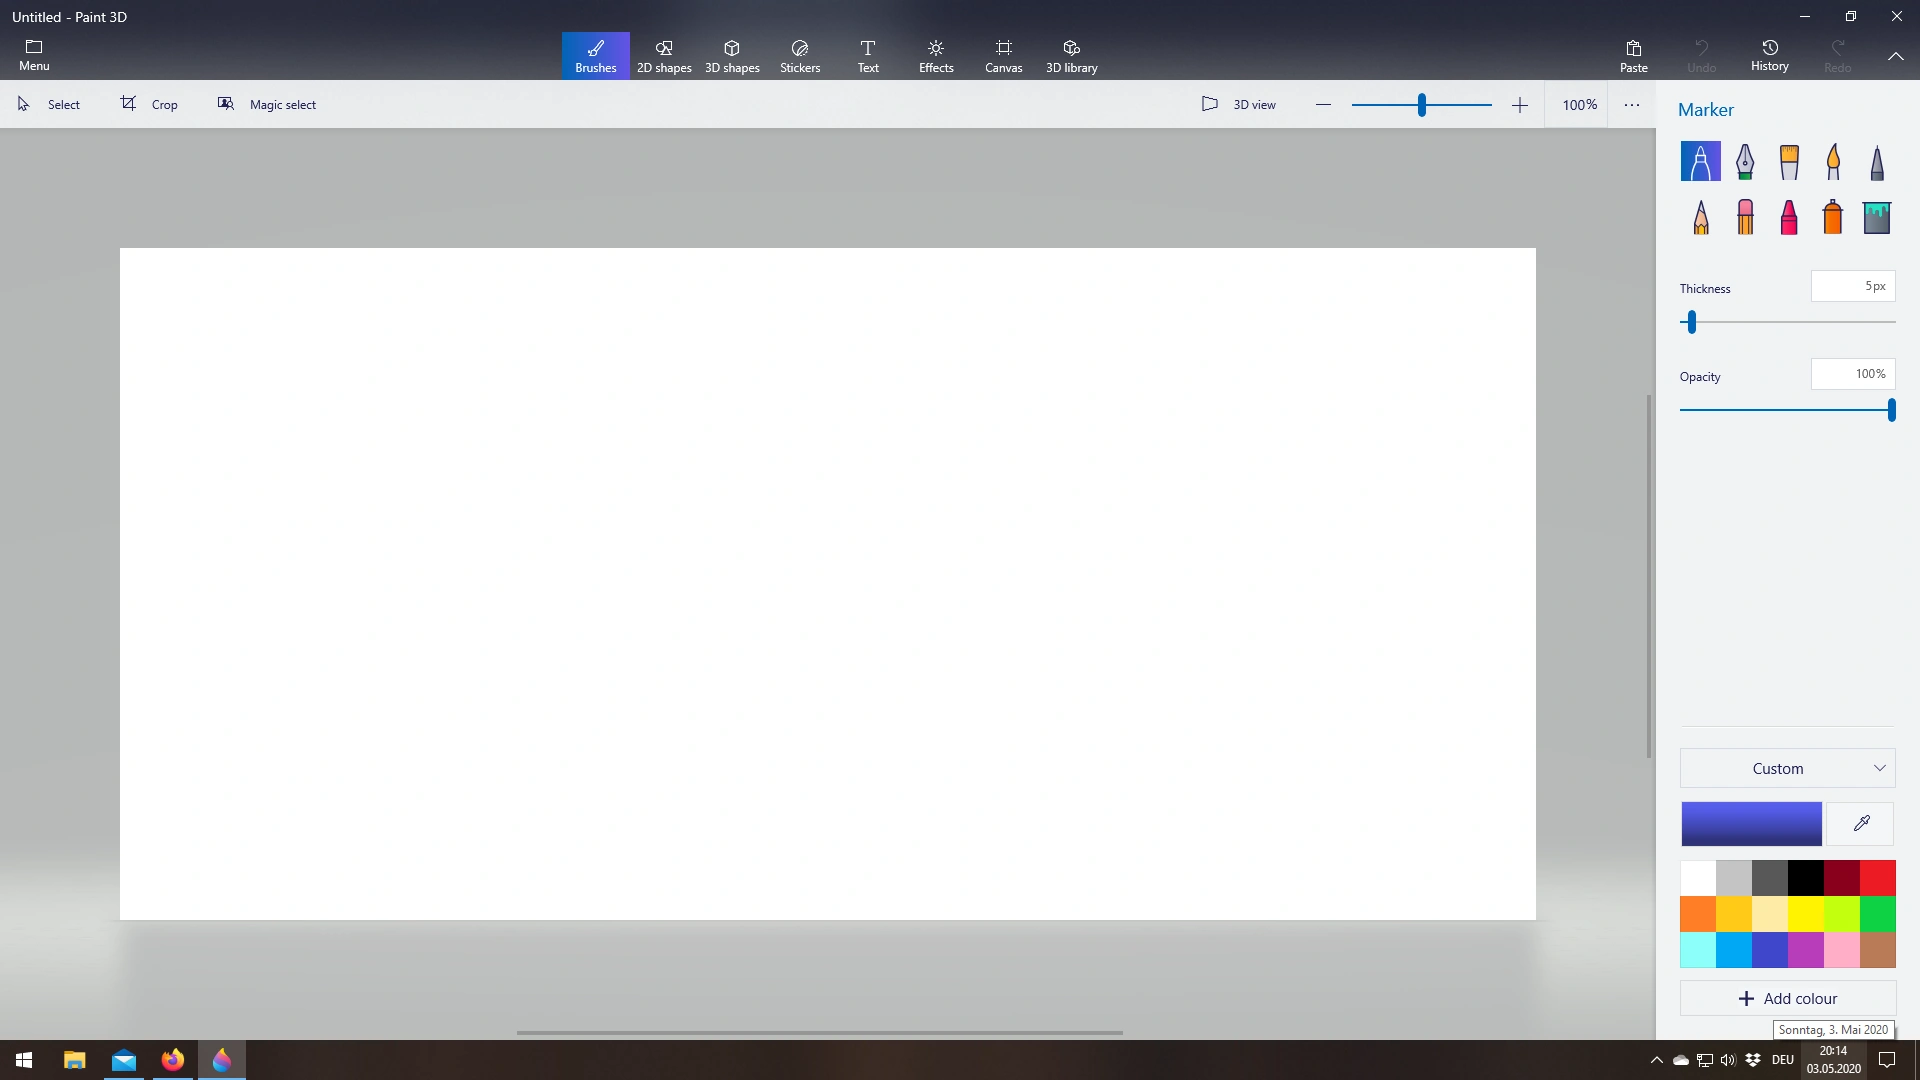Image resolution: width=1920 pixels, height=1080 pixels.
Task: Open the three-dots more options menu
Action: pos(1632,104)
